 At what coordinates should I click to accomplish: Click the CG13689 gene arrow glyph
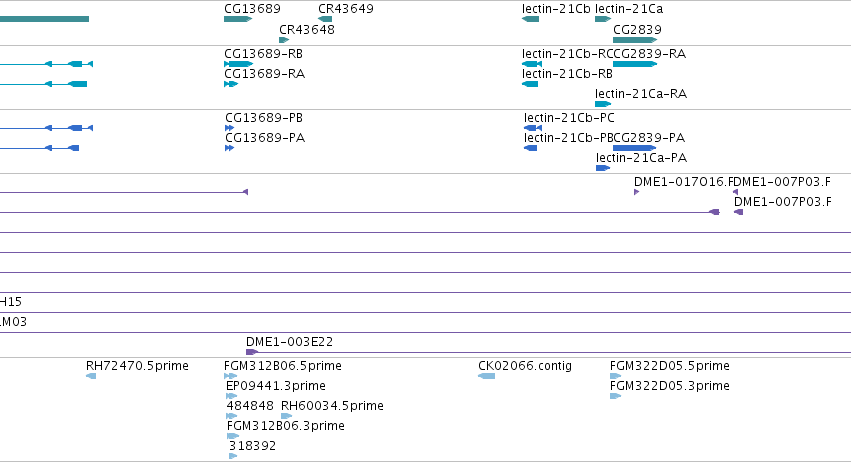click(238, 19)
